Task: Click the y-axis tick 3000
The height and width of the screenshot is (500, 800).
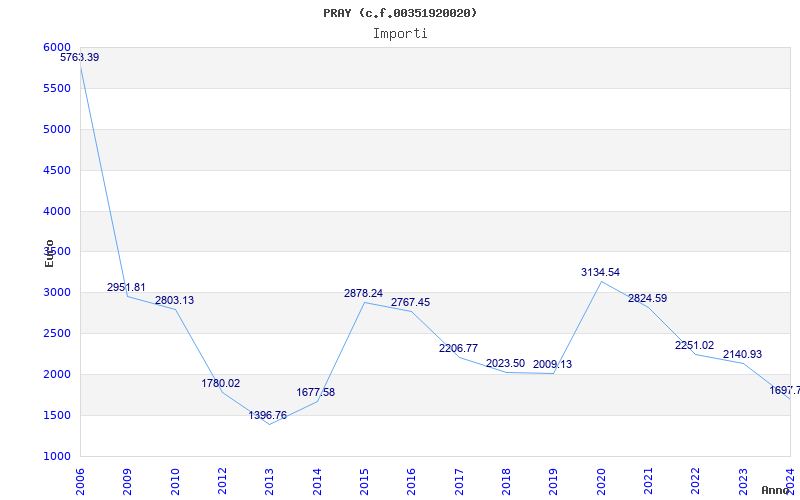Action: click(57, 292)
